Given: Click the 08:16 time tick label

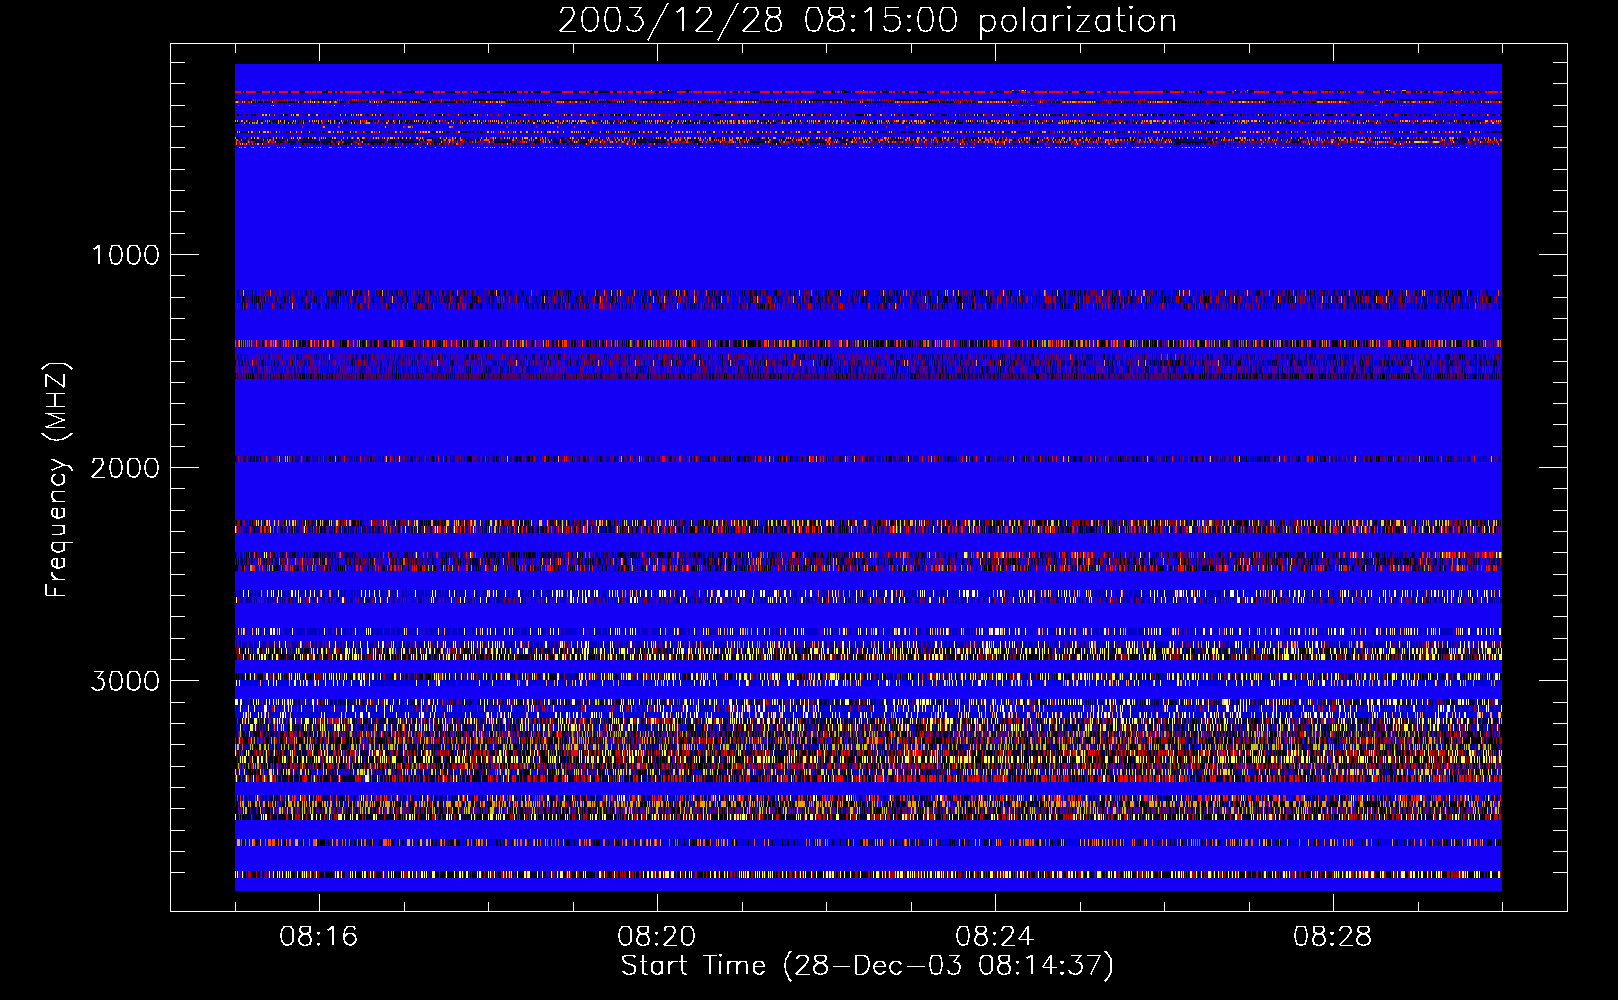Looking at the screenshot, I should point(319,937).
